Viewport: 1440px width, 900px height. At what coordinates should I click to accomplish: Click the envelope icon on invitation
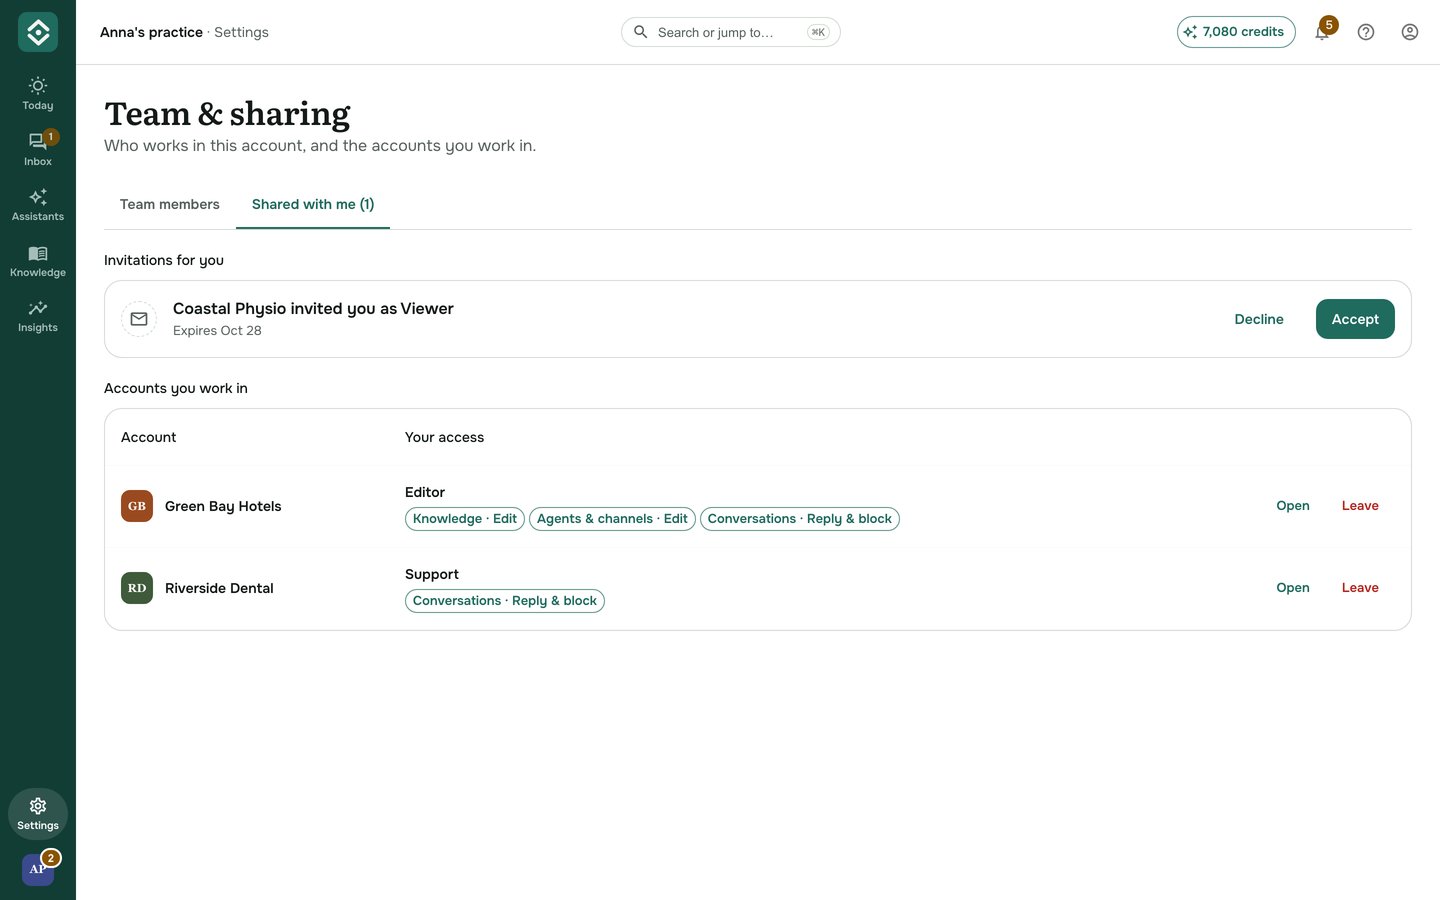tap(139, 319)
